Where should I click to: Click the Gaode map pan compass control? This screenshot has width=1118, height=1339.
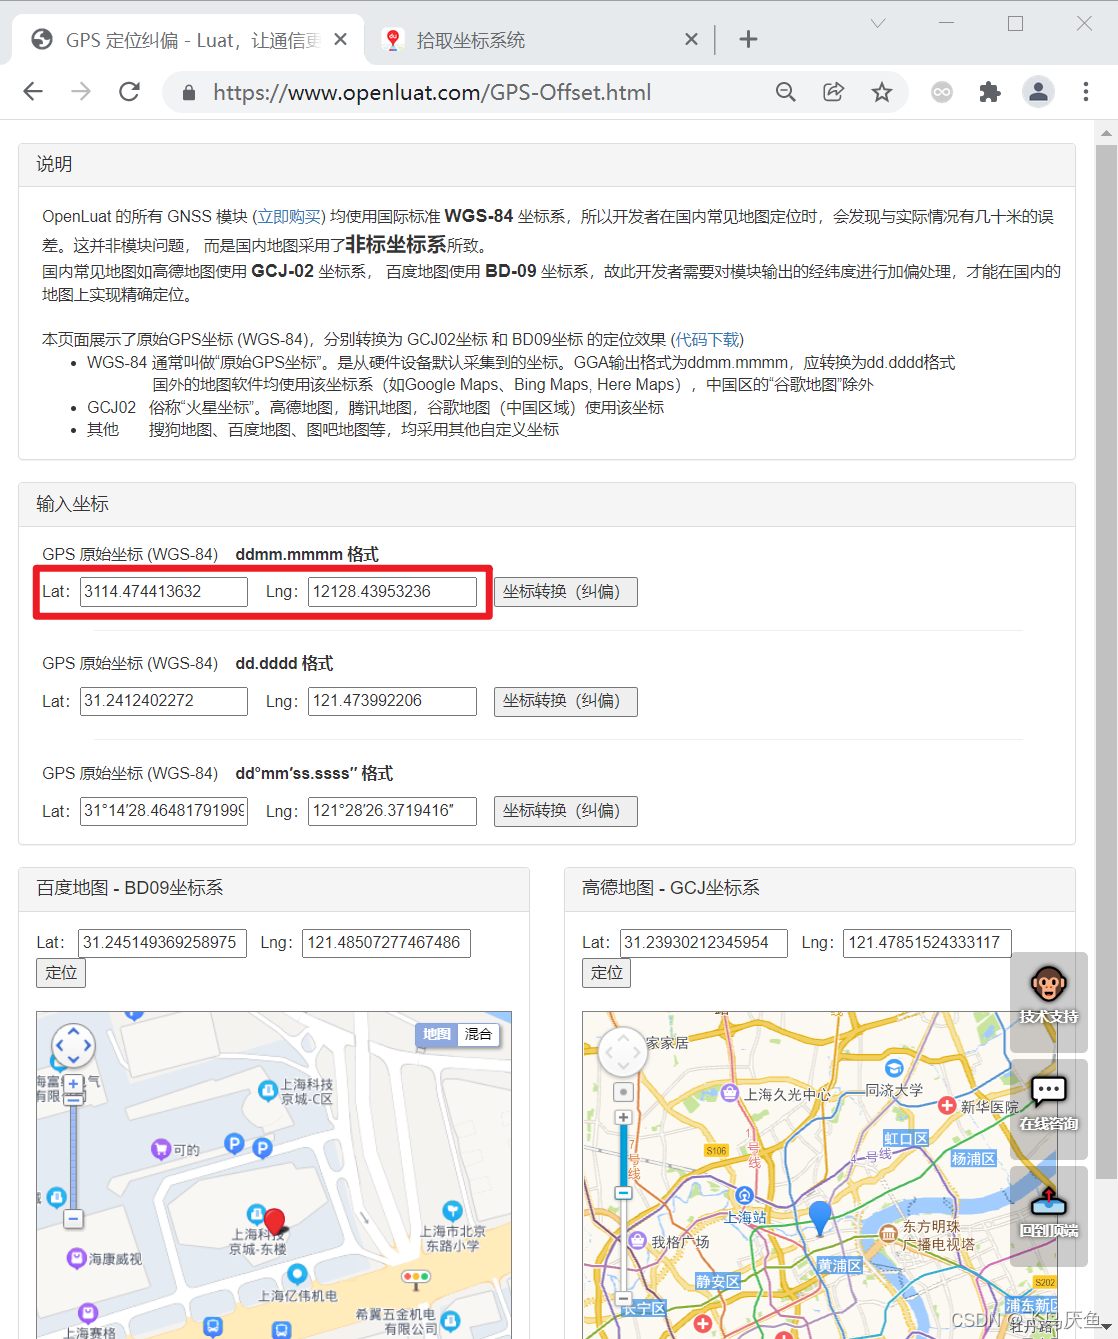[623, 1052]
